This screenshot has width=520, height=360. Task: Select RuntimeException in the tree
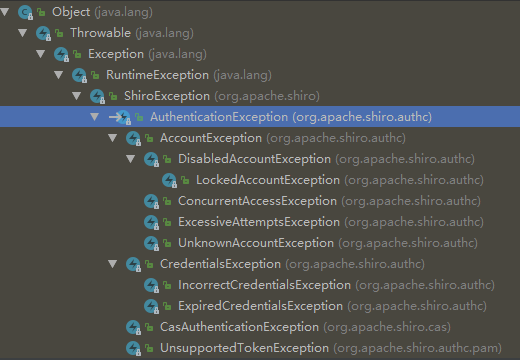click(189, 75)
